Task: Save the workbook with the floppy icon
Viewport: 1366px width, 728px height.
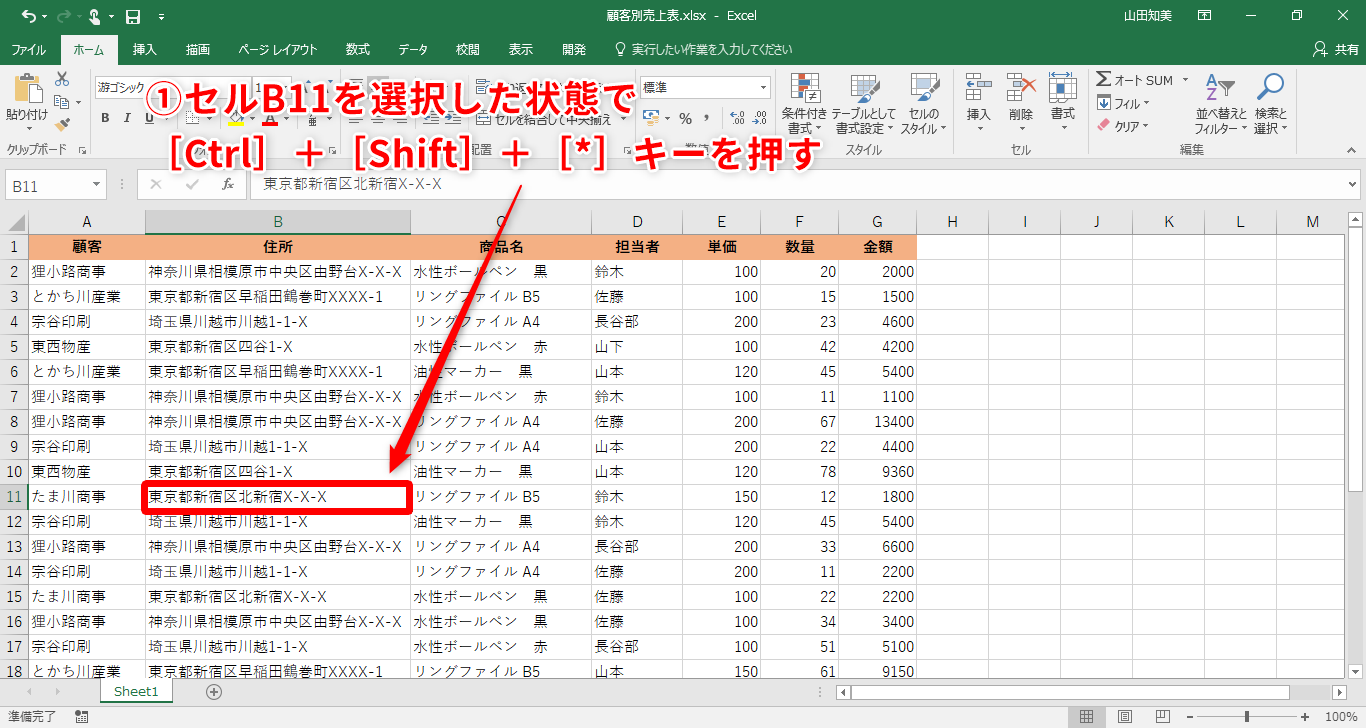Action: pyautogui.click(x=133, y=16)
